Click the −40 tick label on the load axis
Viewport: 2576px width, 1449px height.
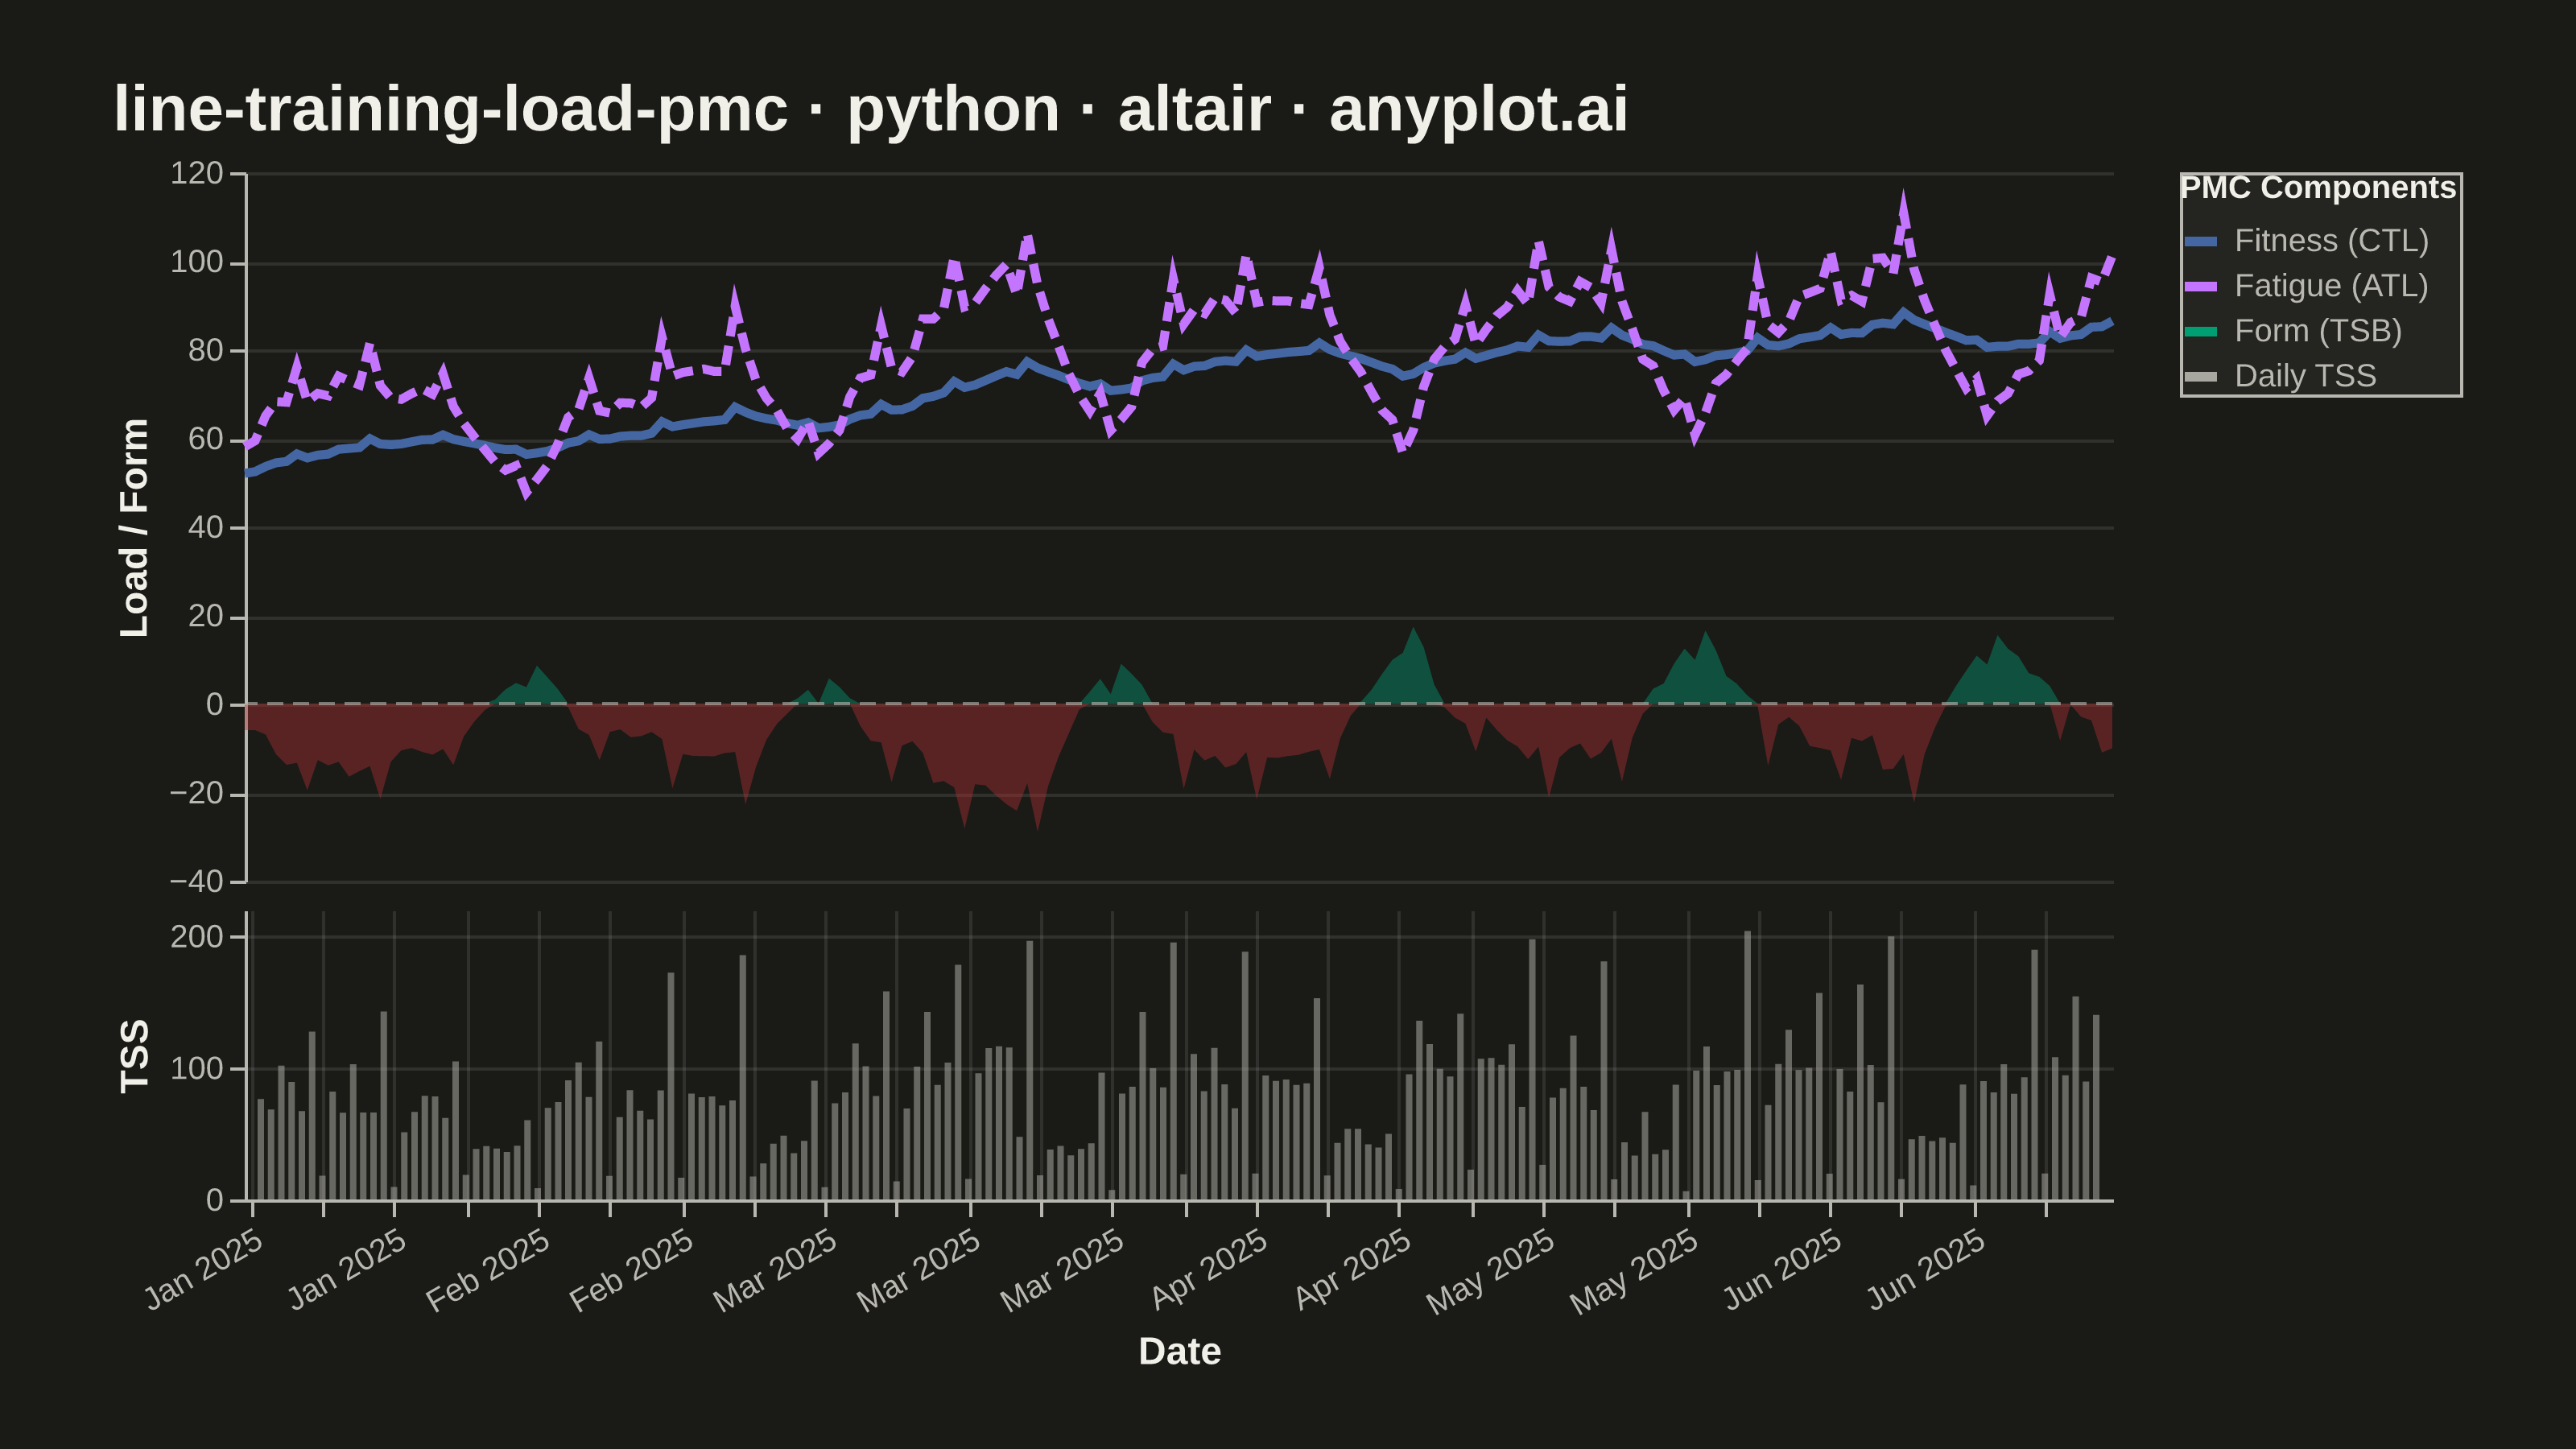[x=196, y=882]
